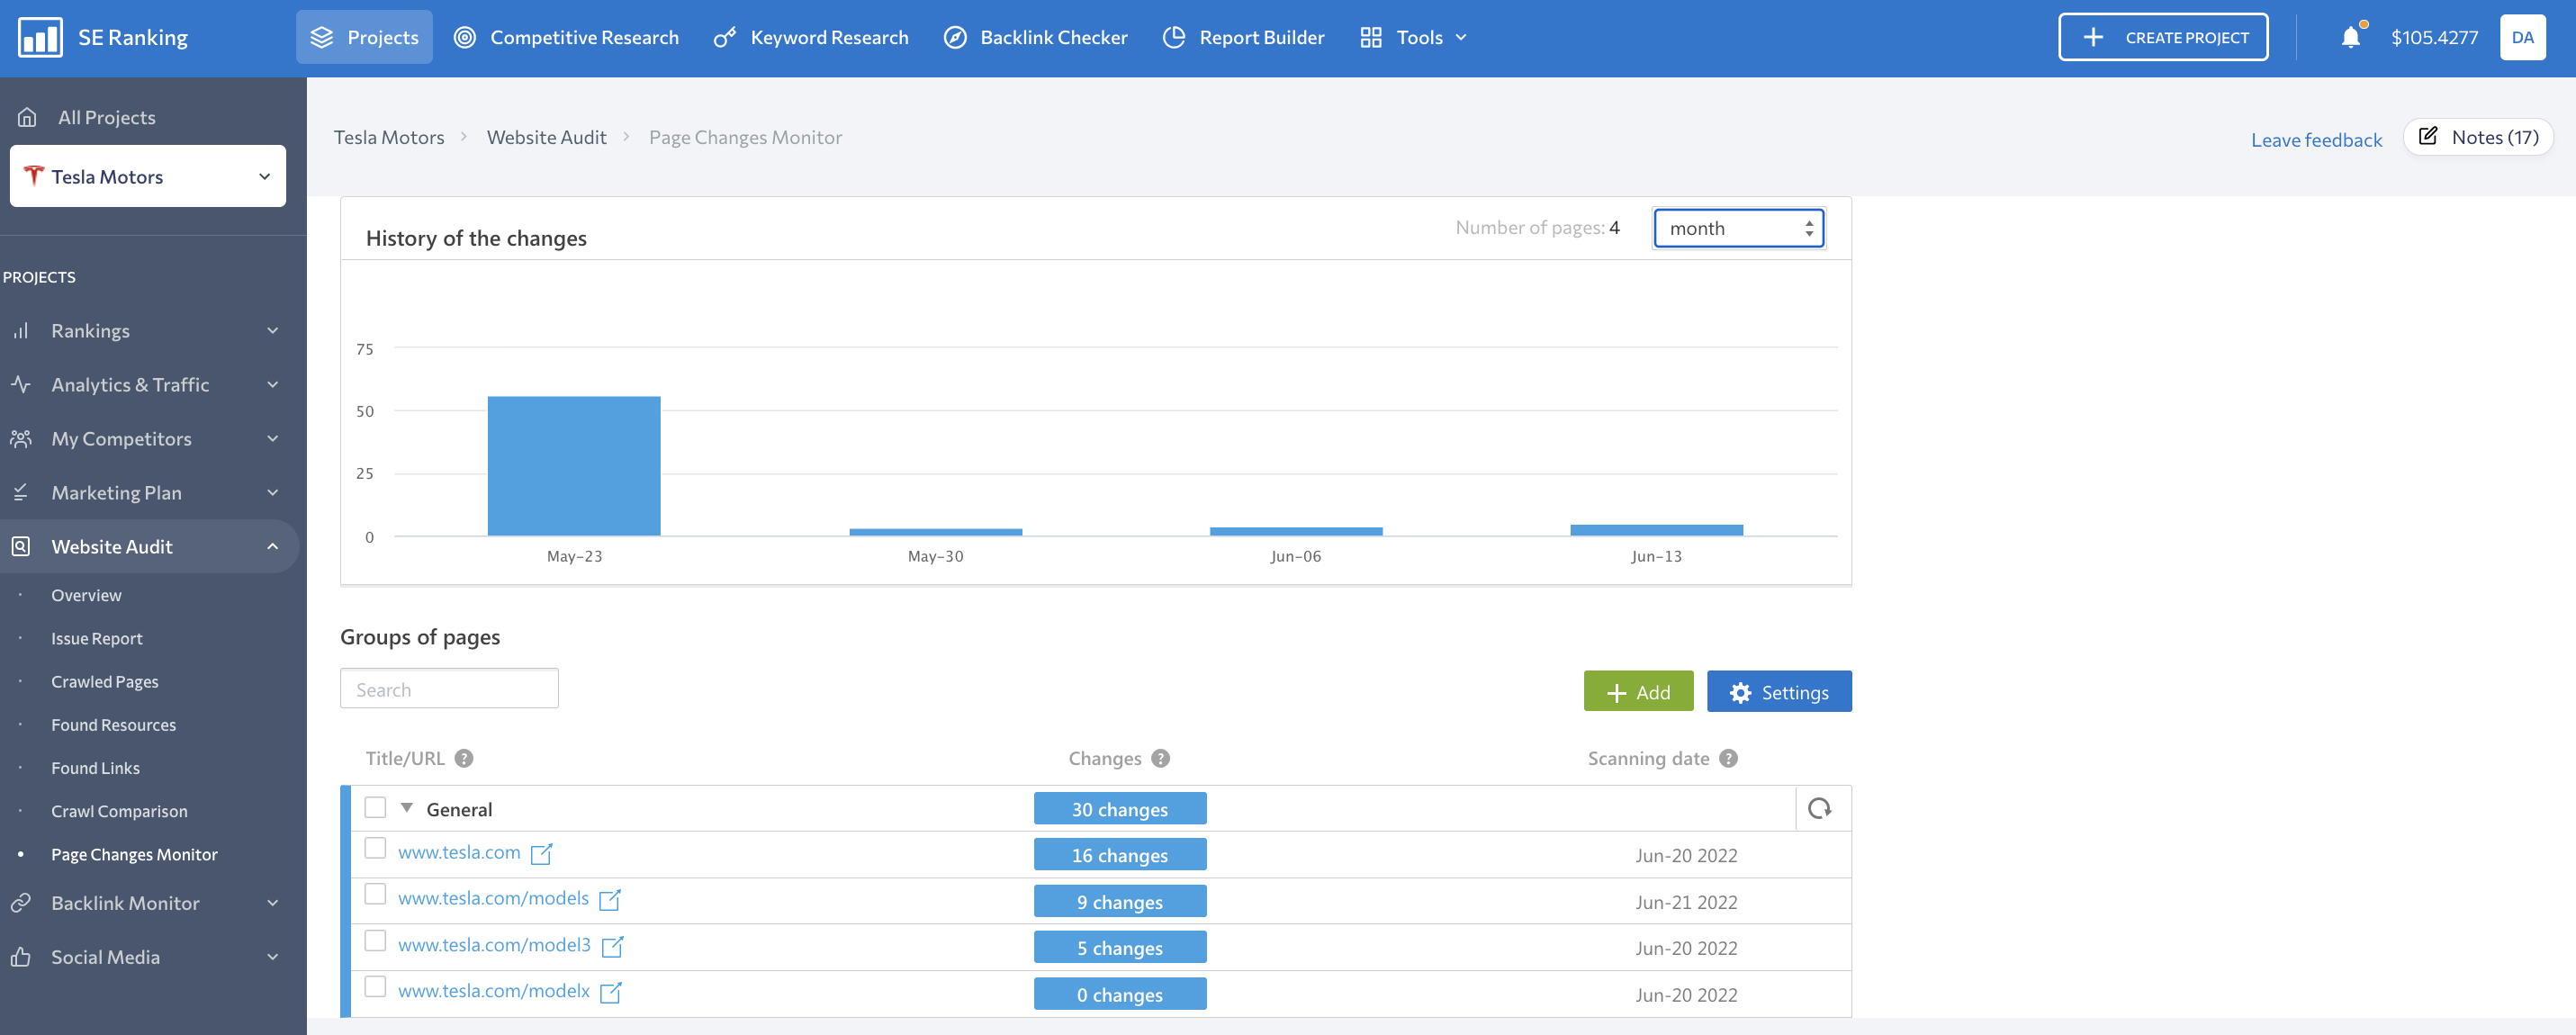Open www.tesla.com/model3 external link icon
The width and height of the screenshot is (2576, 1035).
(612, 946)
